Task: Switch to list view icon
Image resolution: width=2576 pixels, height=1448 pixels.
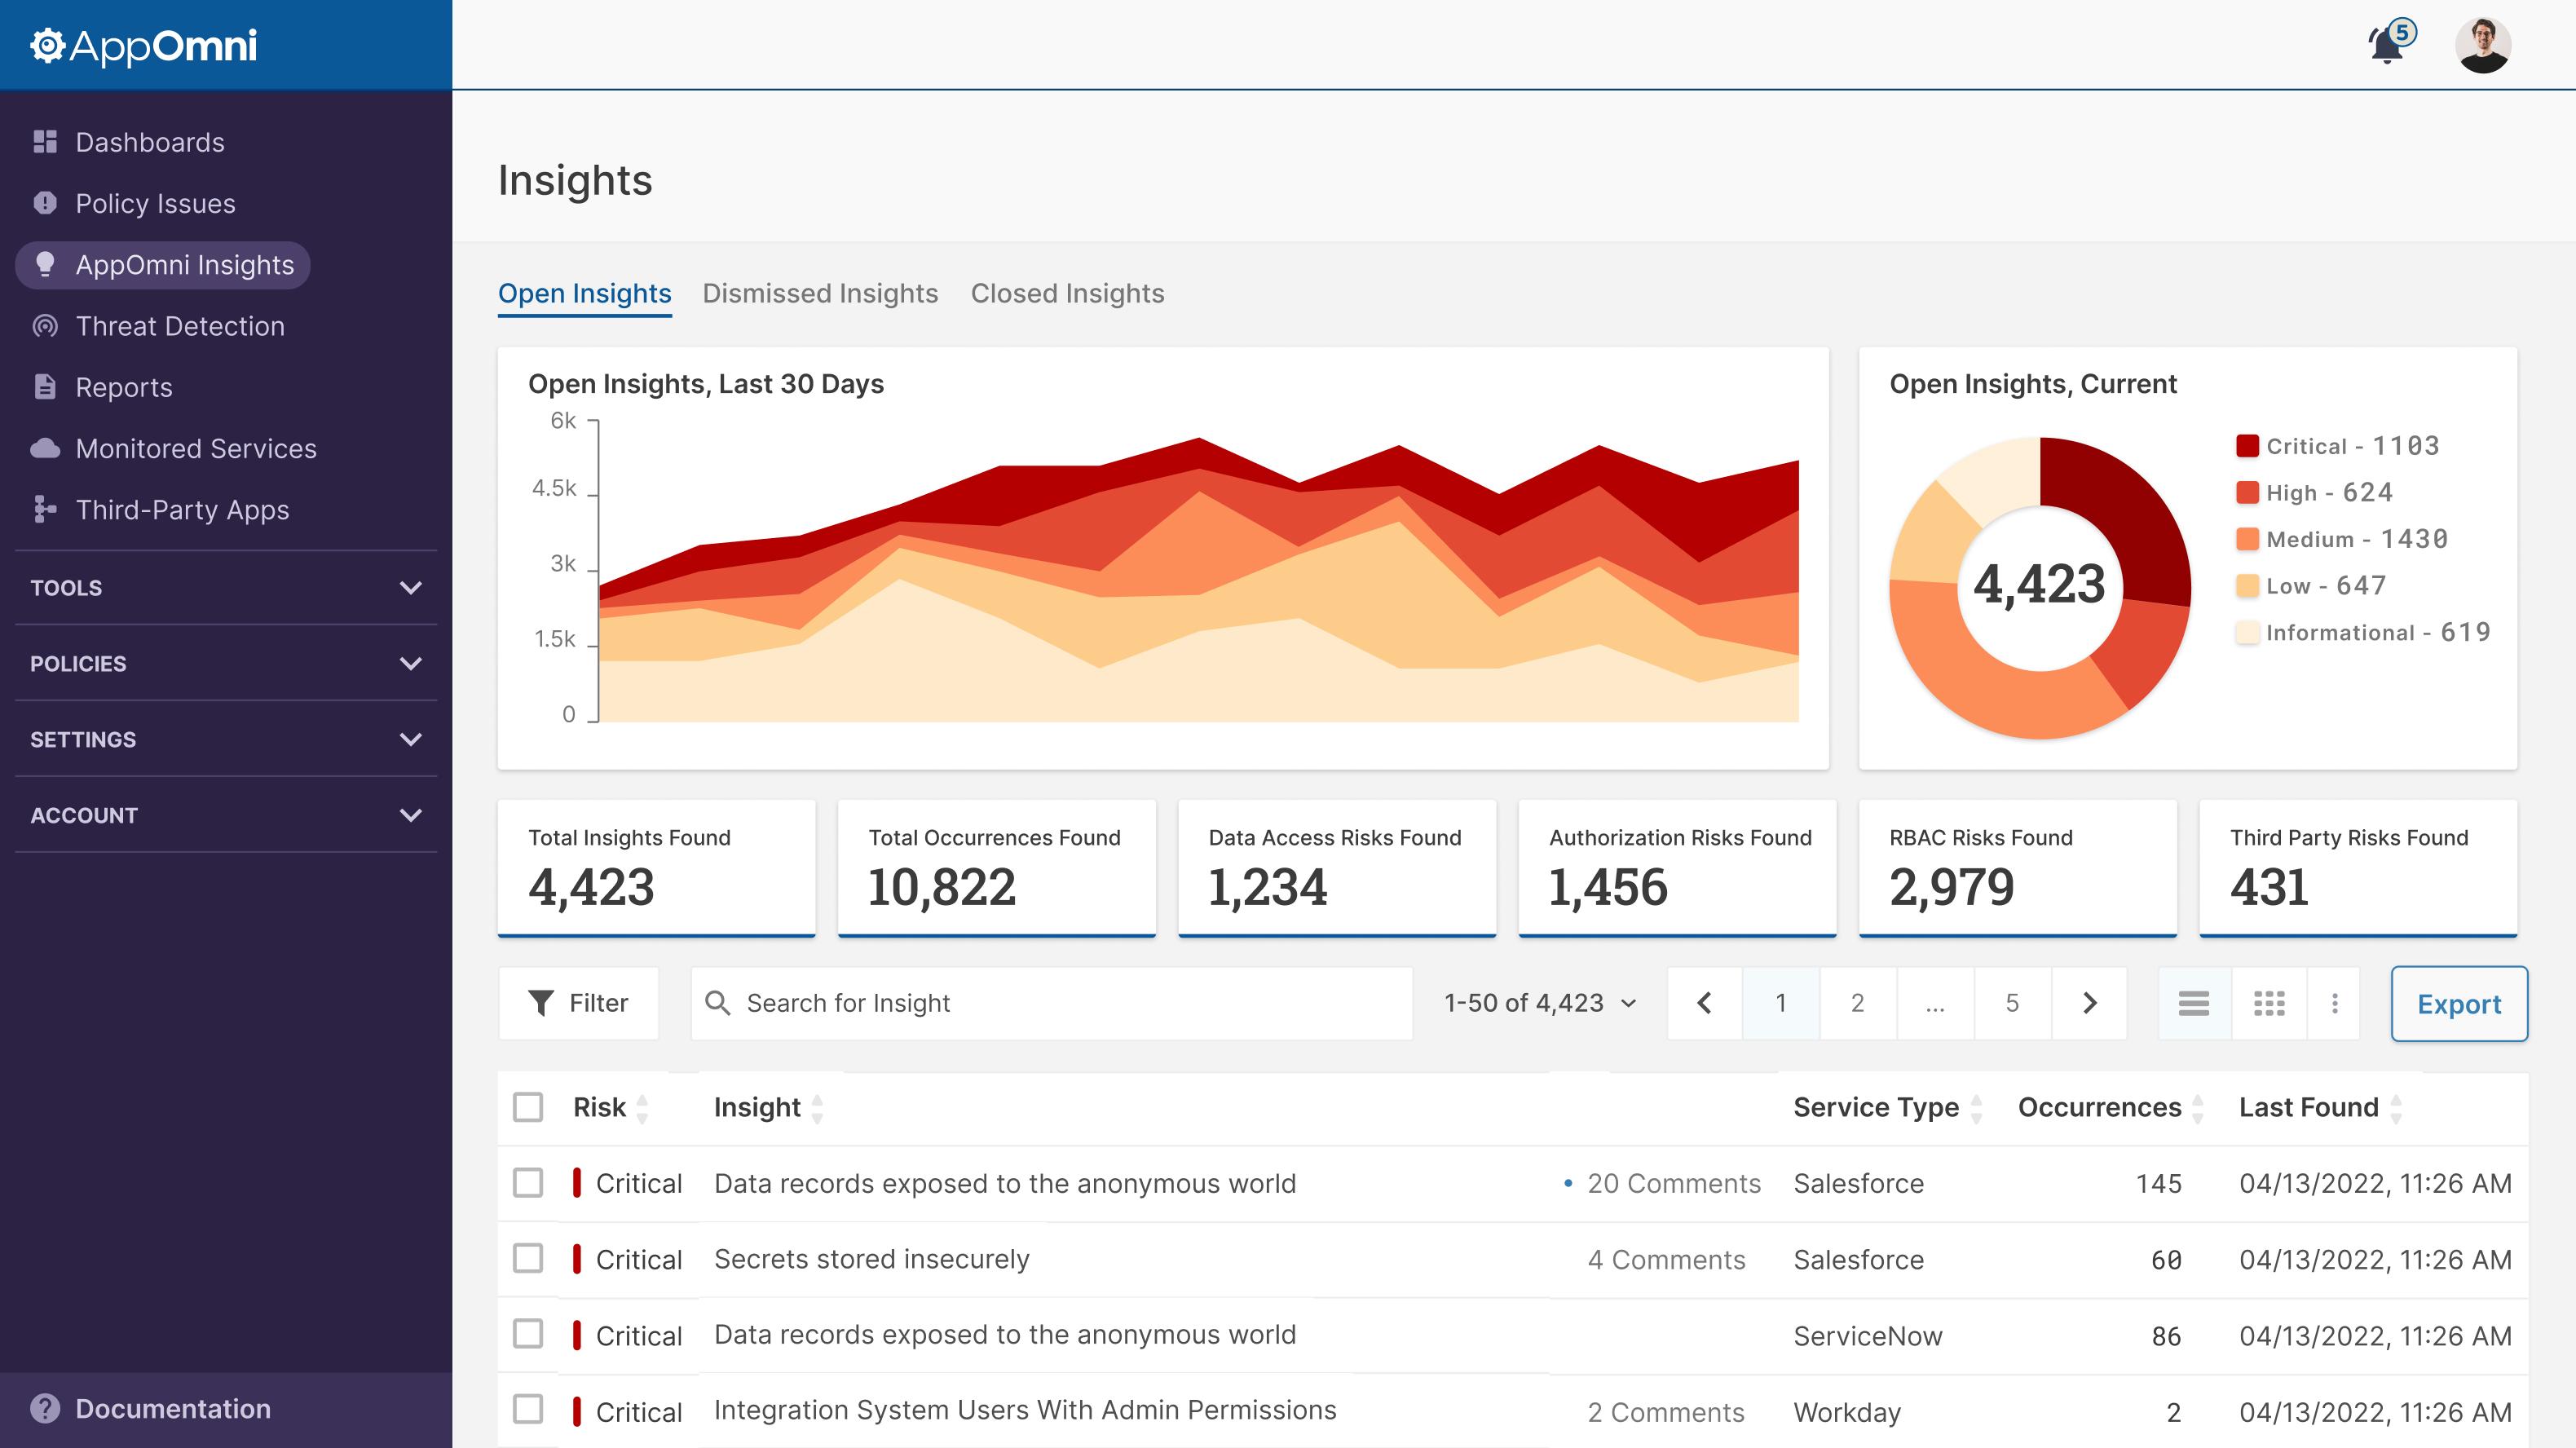Action: pos(2194,1003)
